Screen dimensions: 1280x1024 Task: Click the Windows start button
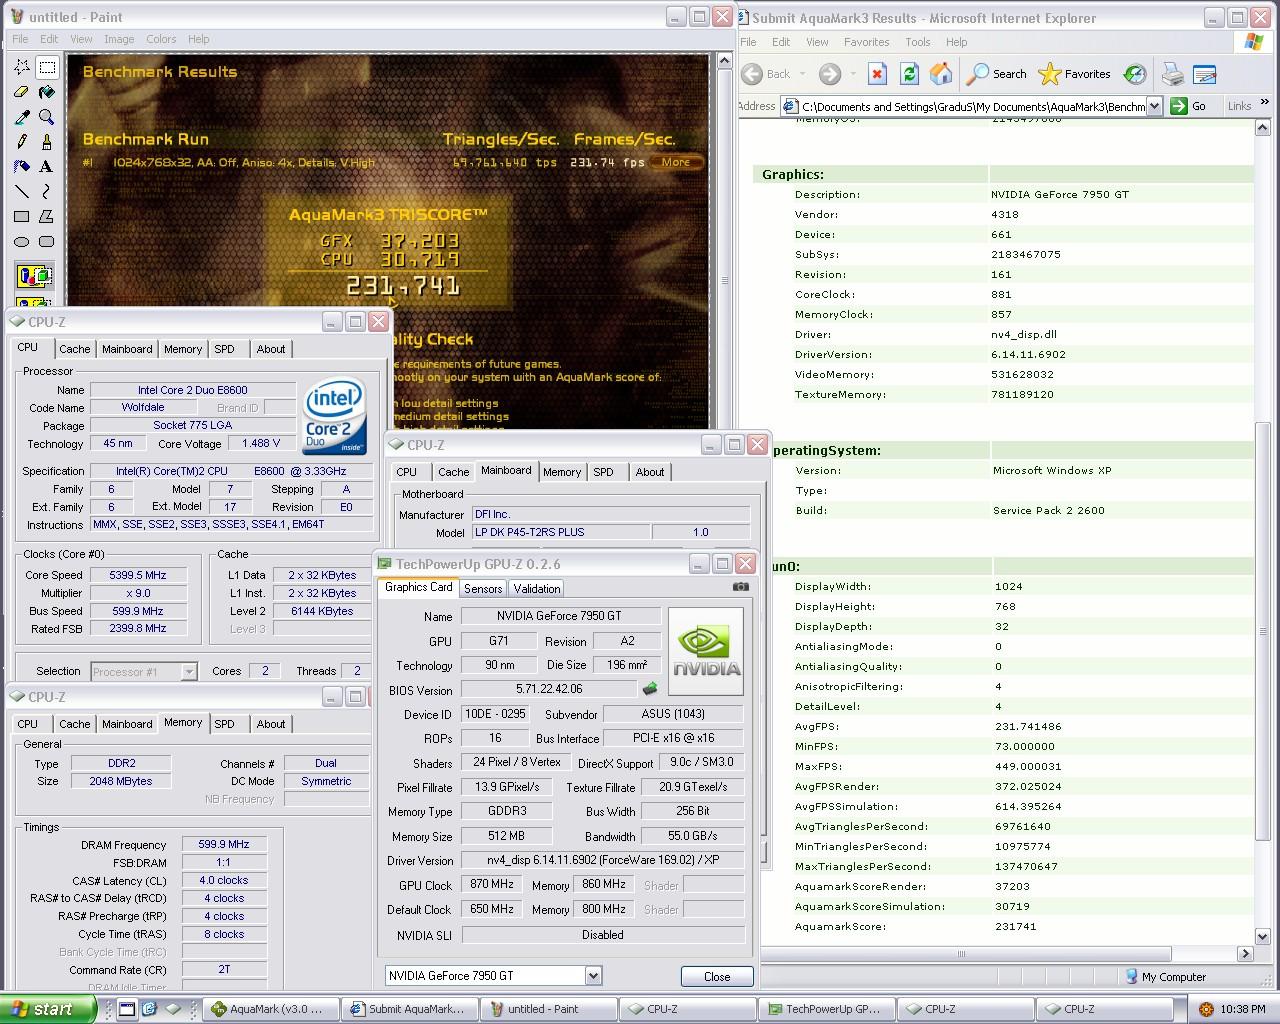click(48, 1009)
